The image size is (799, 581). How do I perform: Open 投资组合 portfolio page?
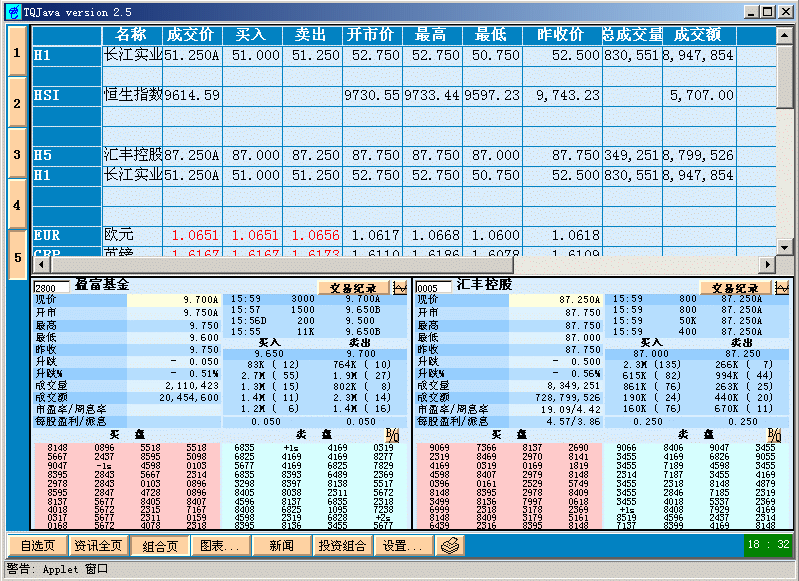click(342, 546)
